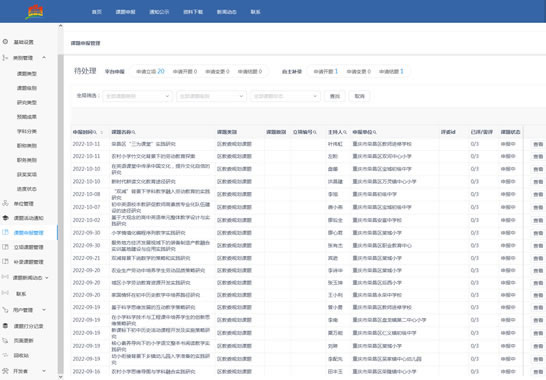Click the 查询 search button
Screen dimensions: 546x380
pos(335,96)
